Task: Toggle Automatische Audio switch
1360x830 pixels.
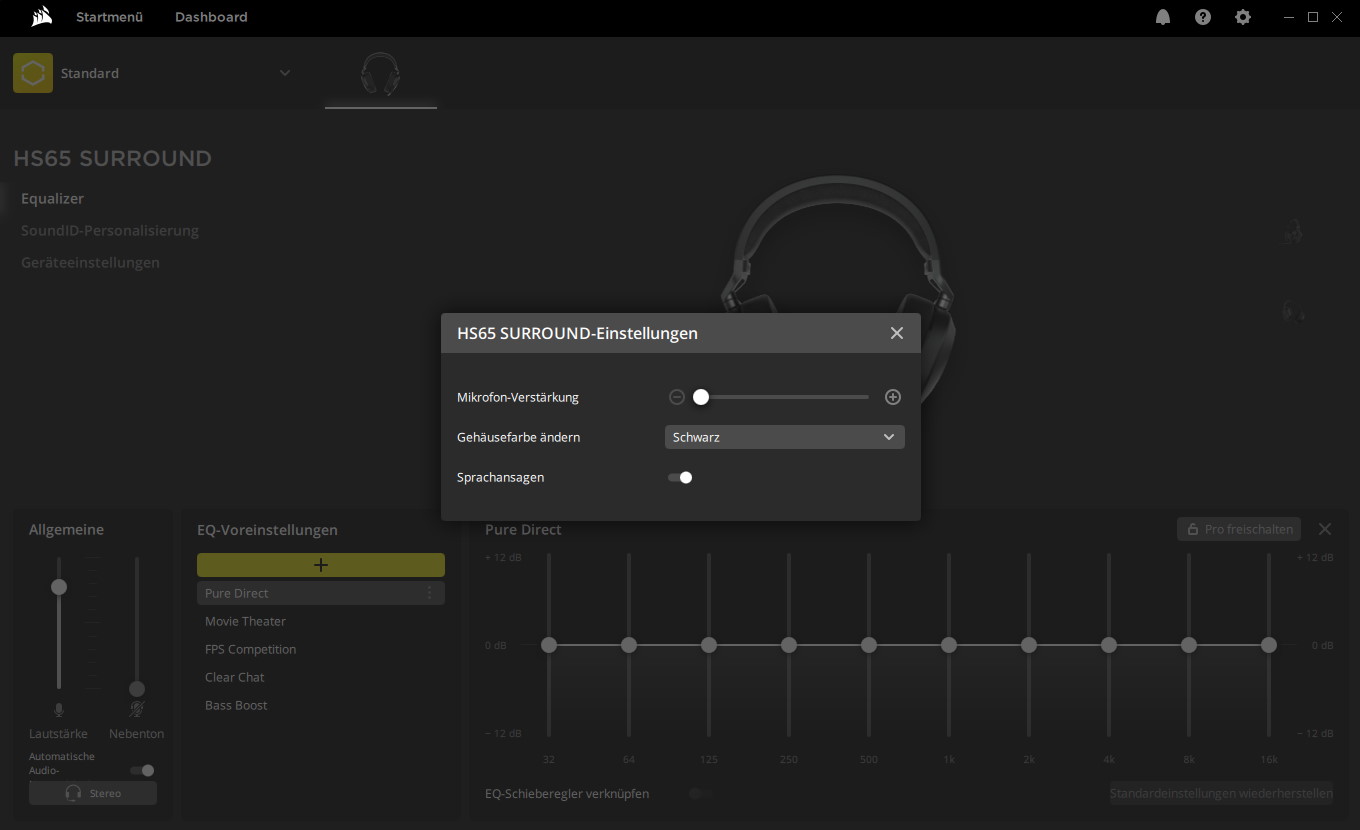Action: [142, 770]
